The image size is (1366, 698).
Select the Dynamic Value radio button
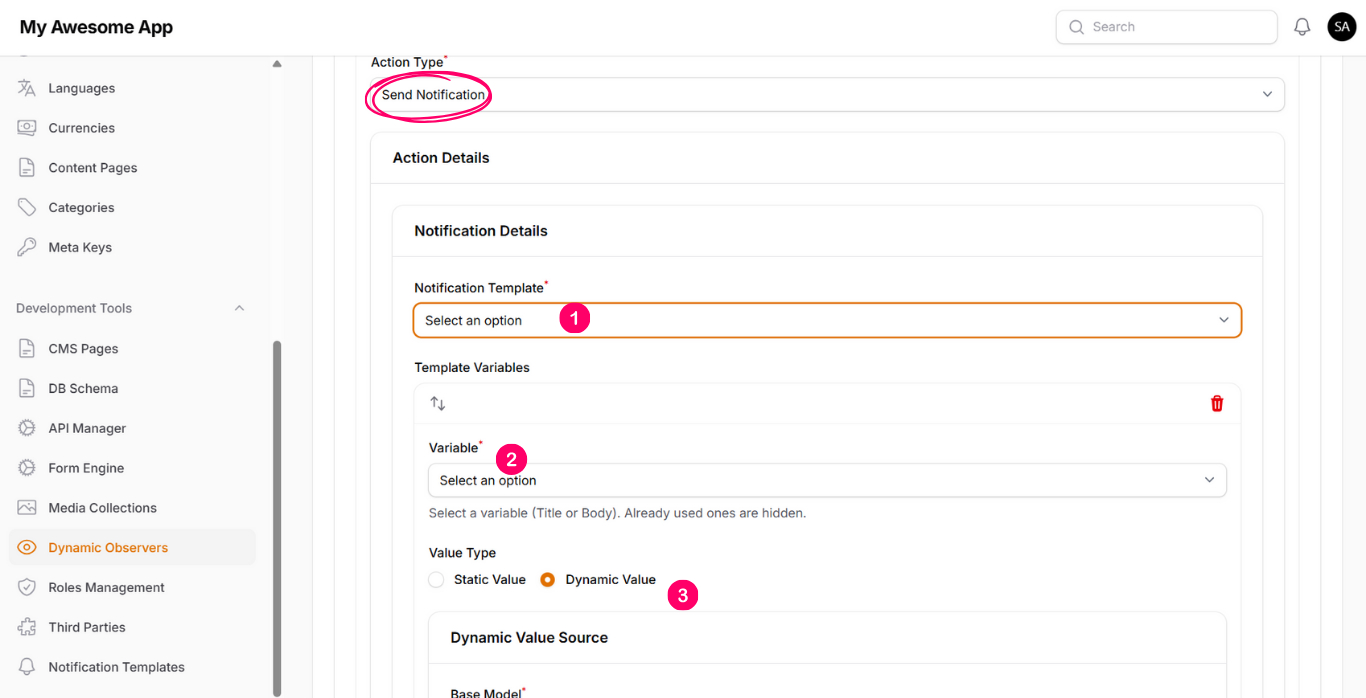[x=548, y=580]
